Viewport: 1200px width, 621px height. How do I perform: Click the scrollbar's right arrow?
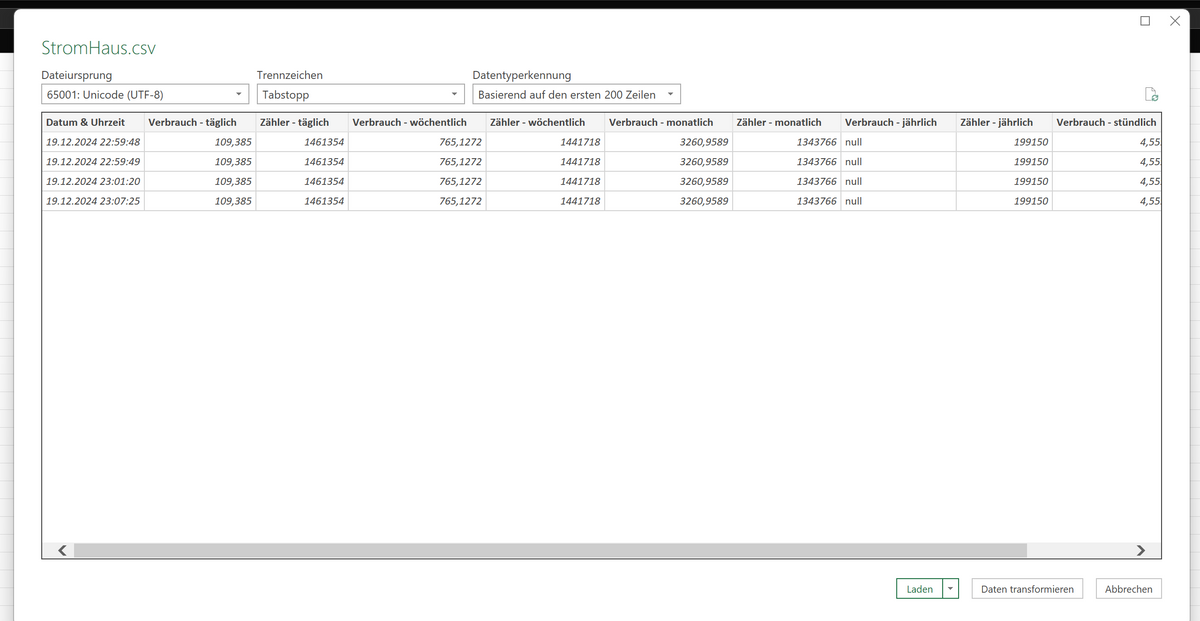point(1140,550)
